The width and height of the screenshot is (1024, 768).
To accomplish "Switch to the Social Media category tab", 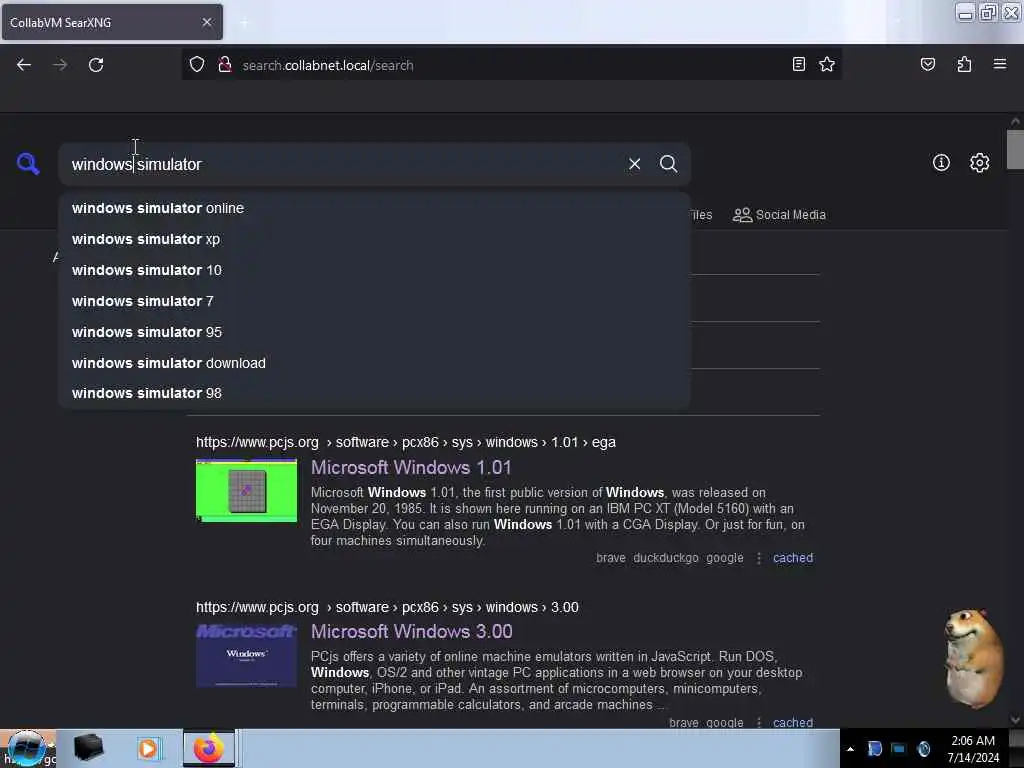I will pyautogui.click(x=779, y=215).
